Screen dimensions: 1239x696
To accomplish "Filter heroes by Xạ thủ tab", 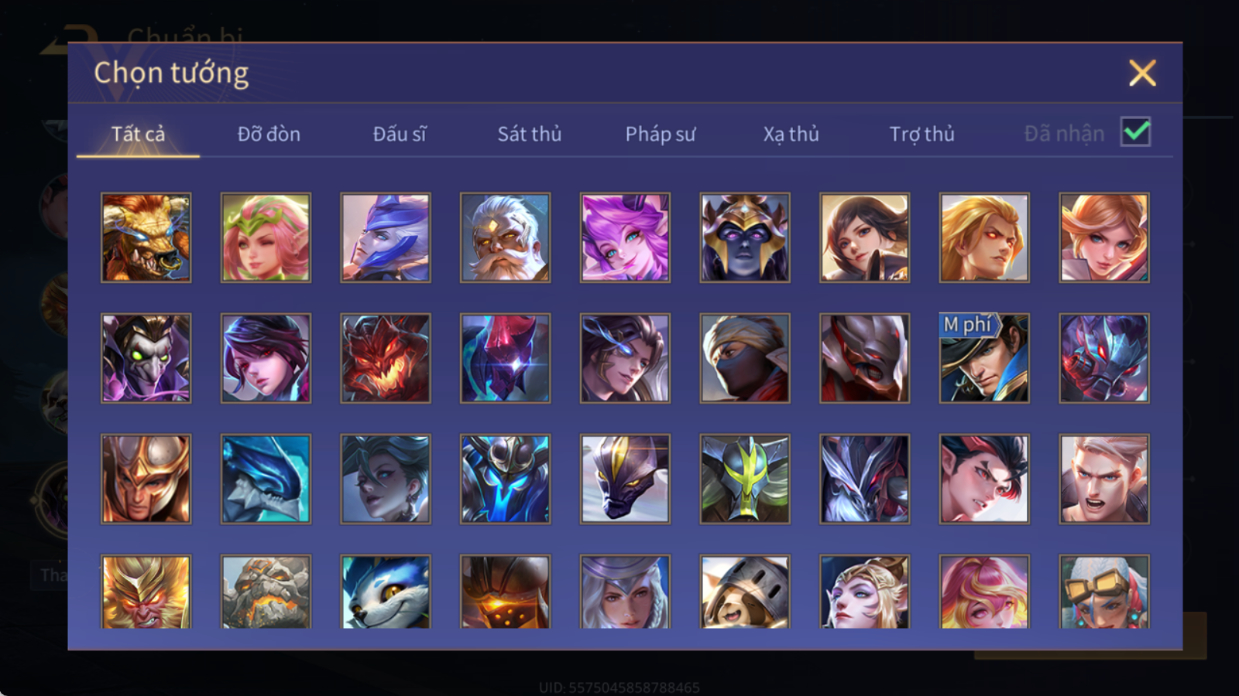I will point(791,134).
